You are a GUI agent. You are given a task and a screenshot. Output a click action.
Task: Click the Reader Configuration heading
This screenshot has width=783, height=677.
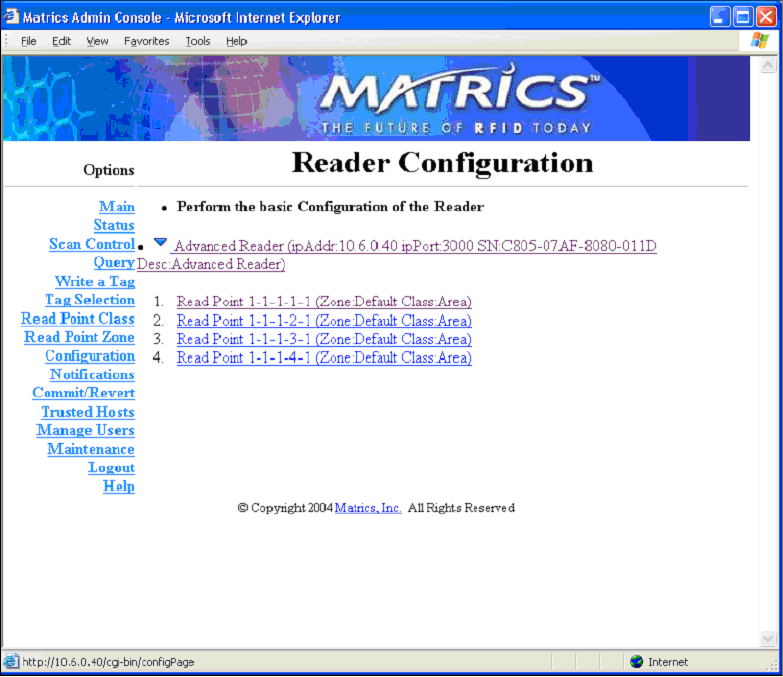click(442, 163)
